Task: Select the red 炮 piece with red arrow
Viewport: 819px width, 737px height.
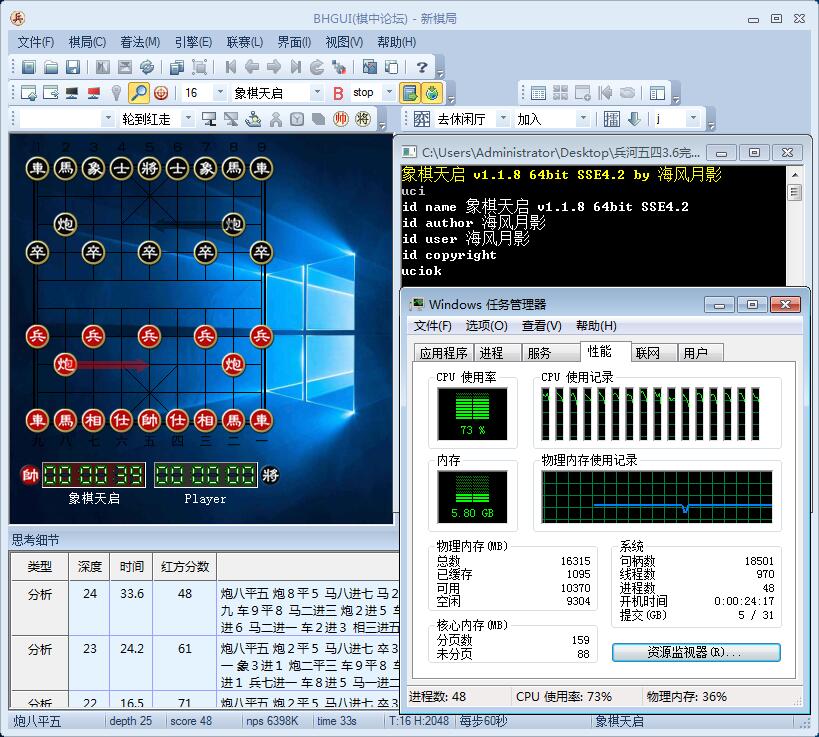Action: (x=65, y=364)
